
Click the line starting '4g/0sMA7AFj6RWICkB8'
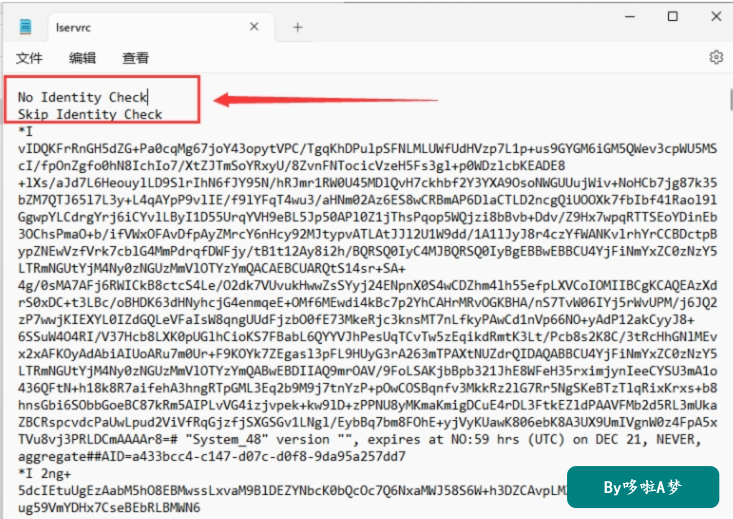point(367,285)
